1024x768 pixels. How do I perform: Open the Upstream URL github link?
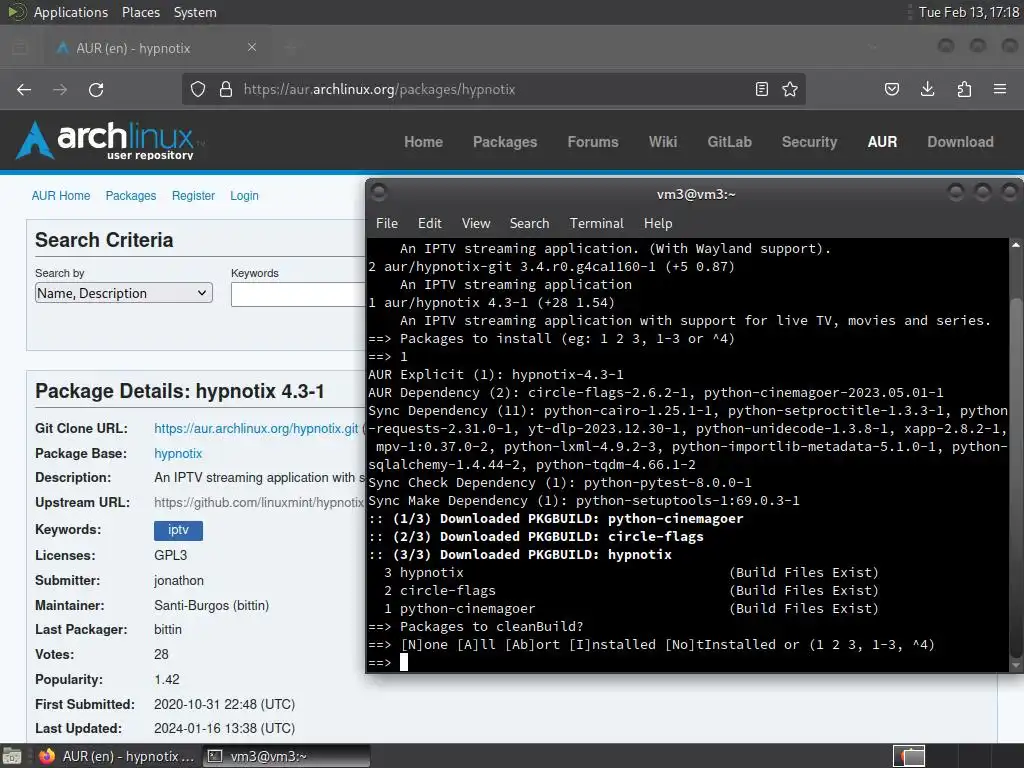click(x=259, y=502)
